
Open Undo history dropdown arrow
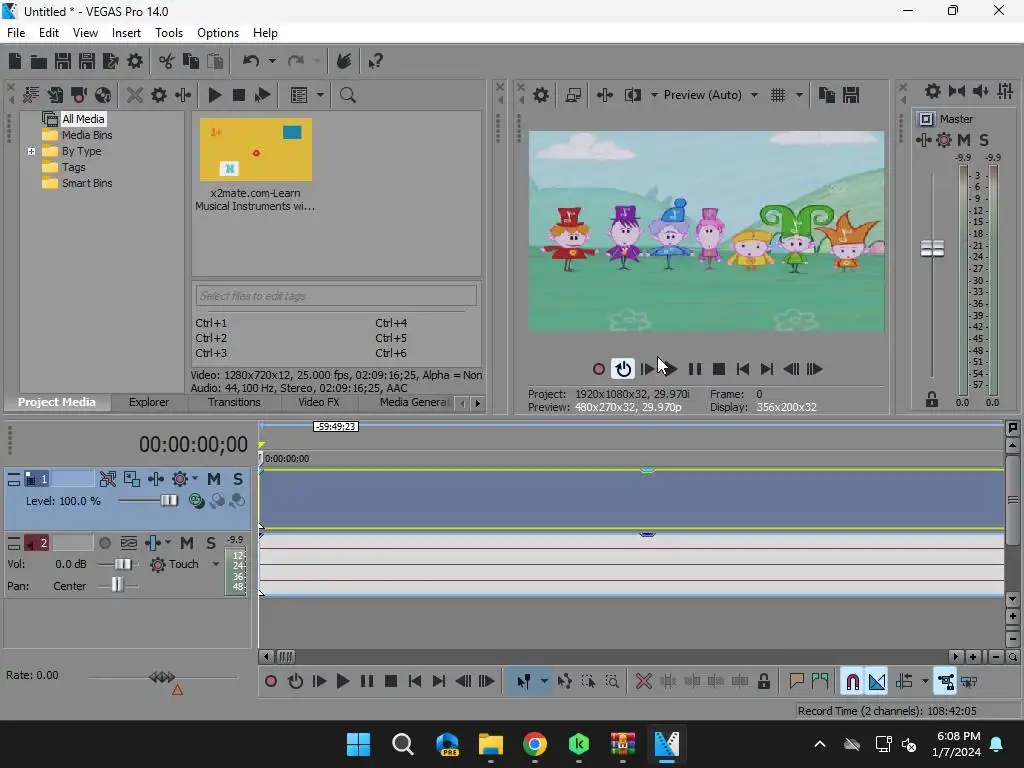point(272,61)
